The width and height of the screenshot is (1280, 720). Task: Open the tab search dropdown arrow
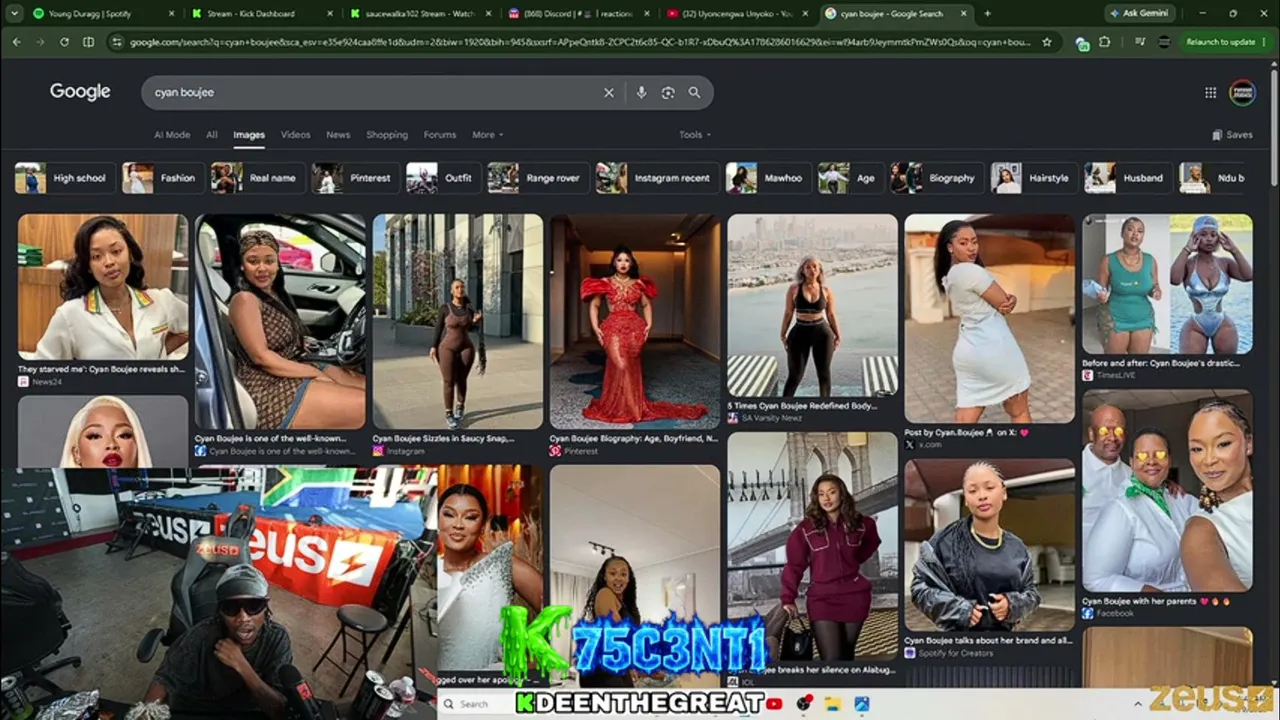click(14, 13)
